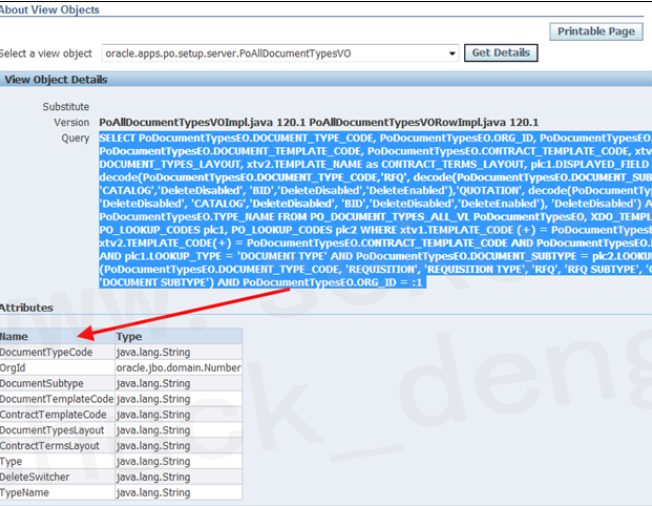Click the Attributes section heading
The width and height of the screenshot is (652, 506).
point(27,308)
